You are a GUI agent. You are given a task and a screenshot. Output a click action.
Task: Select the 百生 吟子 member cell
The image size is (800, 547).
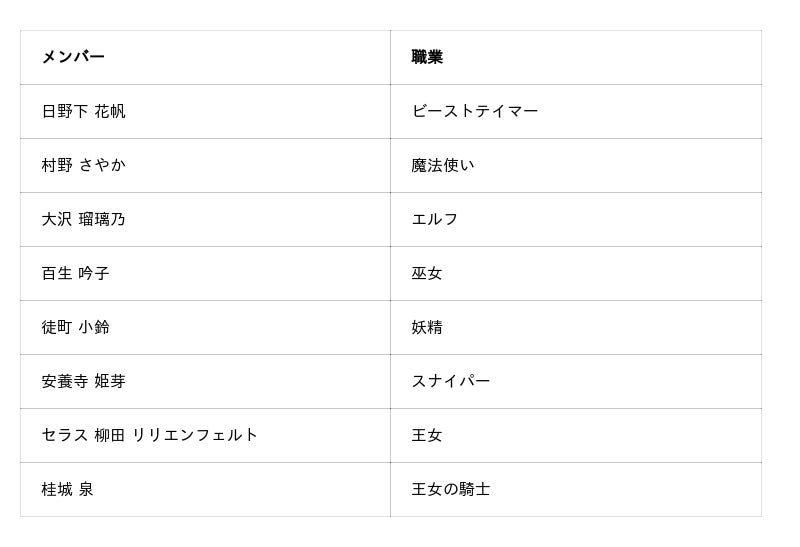(76, 273)
